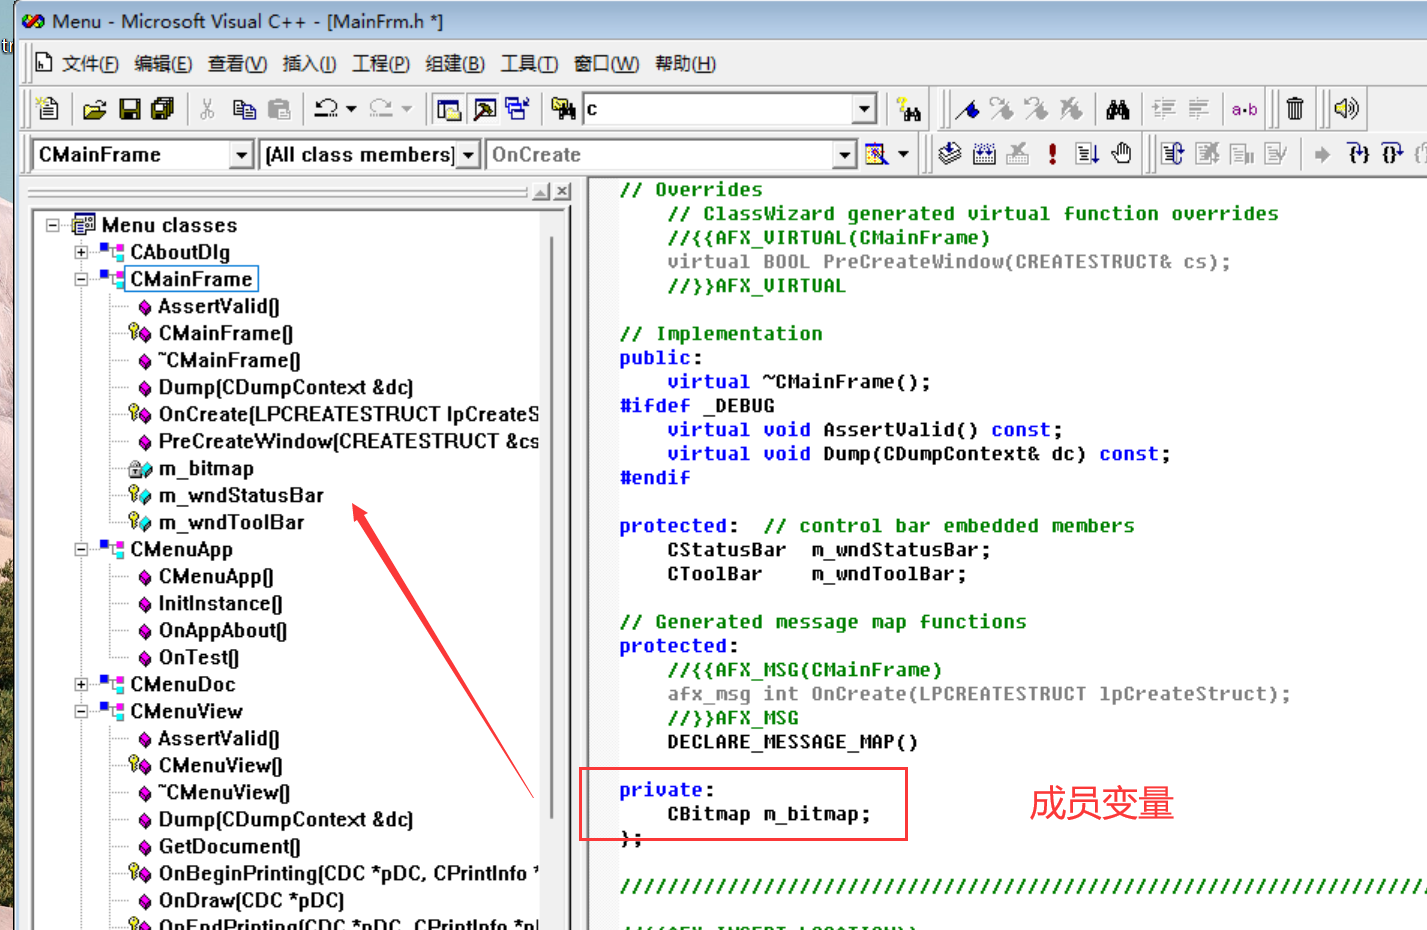Screen dimensions: 1427x930
Task: Open the WizardBar actions menu arrow
Action: (903, 154)
